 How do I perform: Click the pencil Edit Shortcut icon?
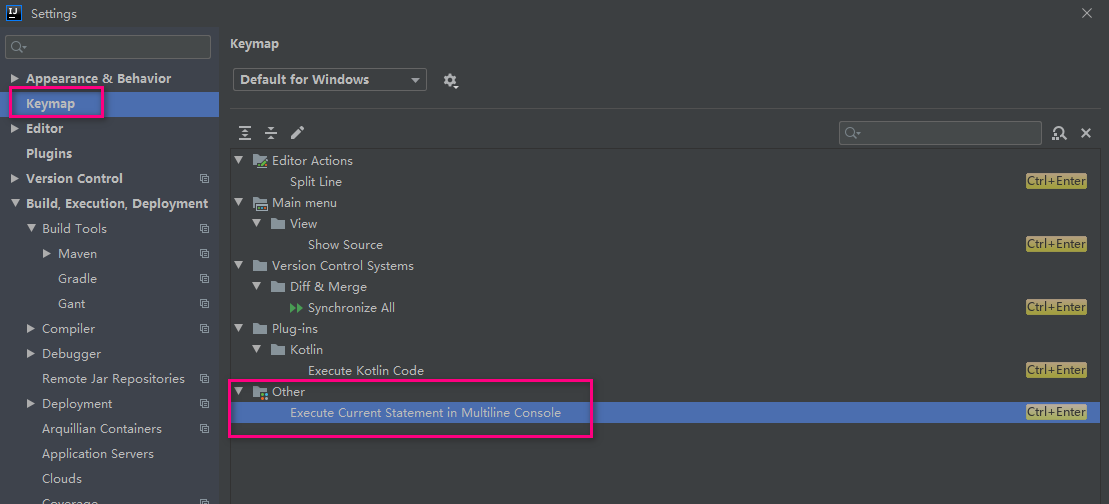tap(297, 132)
